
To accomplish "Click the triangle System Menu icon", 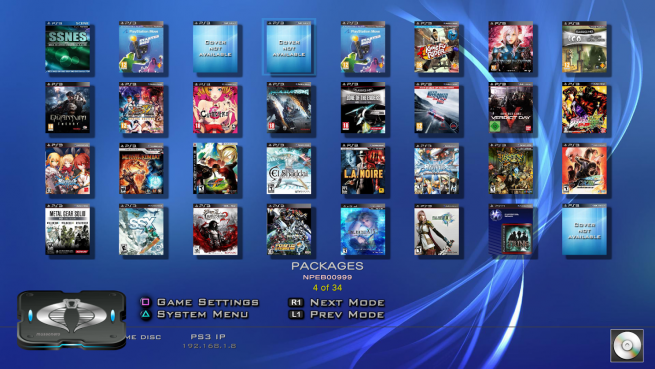I will click(x=145, y=314).
